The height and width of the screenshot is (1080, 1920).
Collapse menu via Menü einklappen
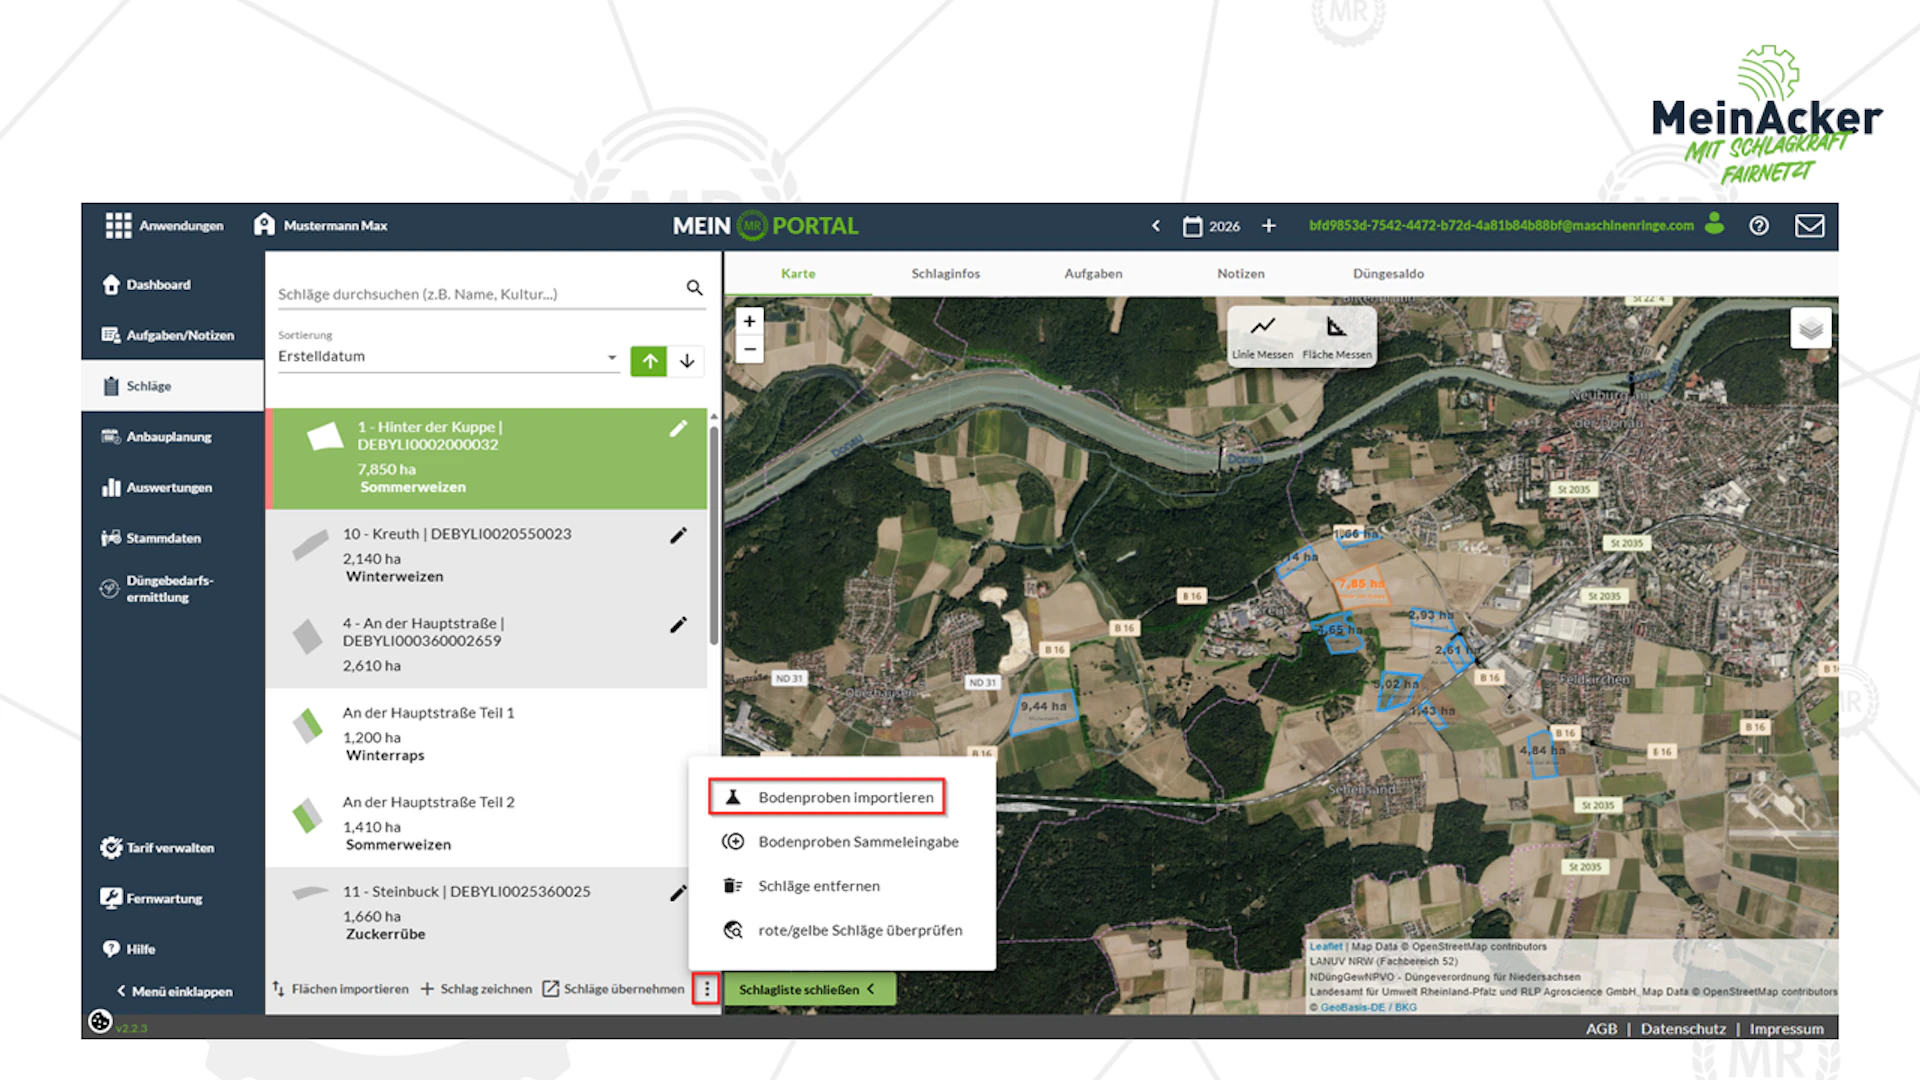[174, 991]
